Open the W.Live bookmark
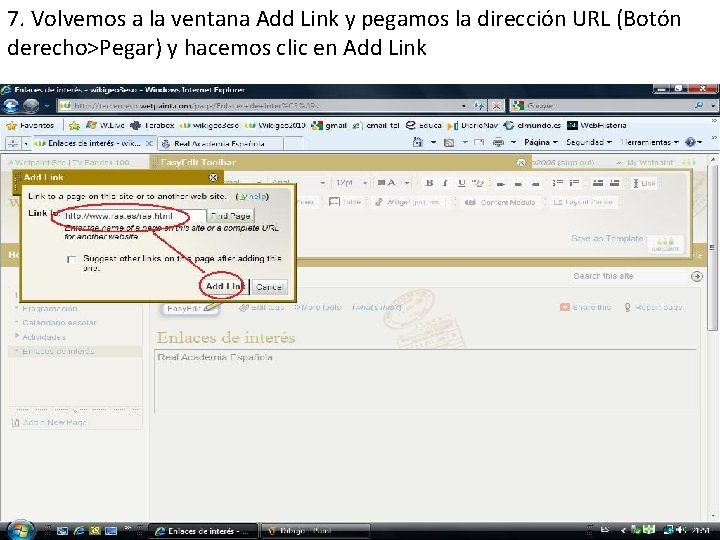The image size is (720, 540). coord(106,125)
